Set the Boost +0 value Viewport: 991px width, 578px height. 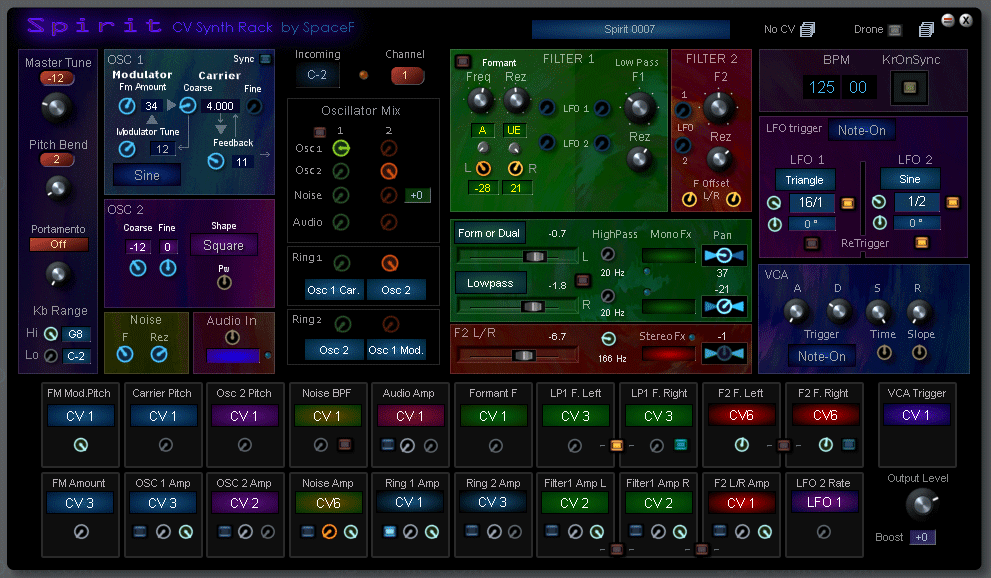pos(921,537)
